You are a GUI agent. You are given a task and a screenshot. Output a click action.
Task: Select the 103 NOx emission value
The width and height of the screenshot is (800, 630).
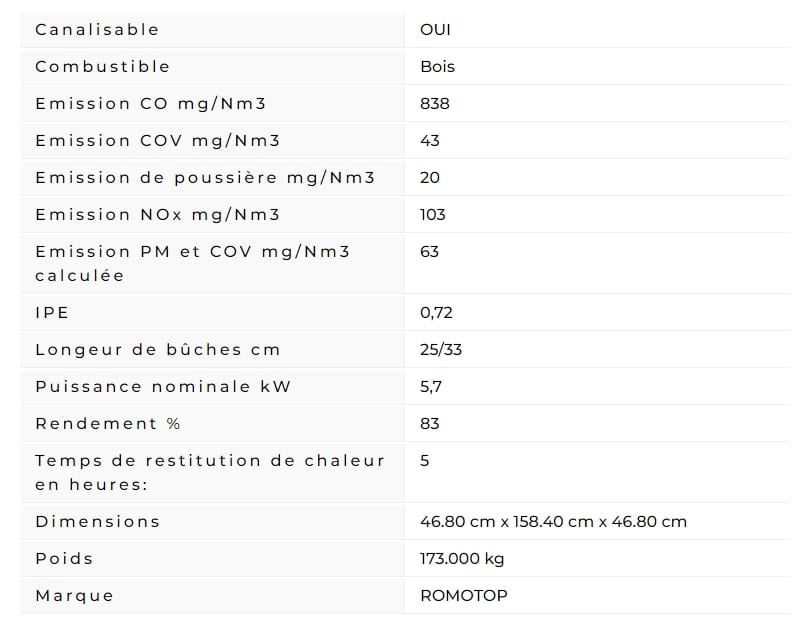coord(433,214)
